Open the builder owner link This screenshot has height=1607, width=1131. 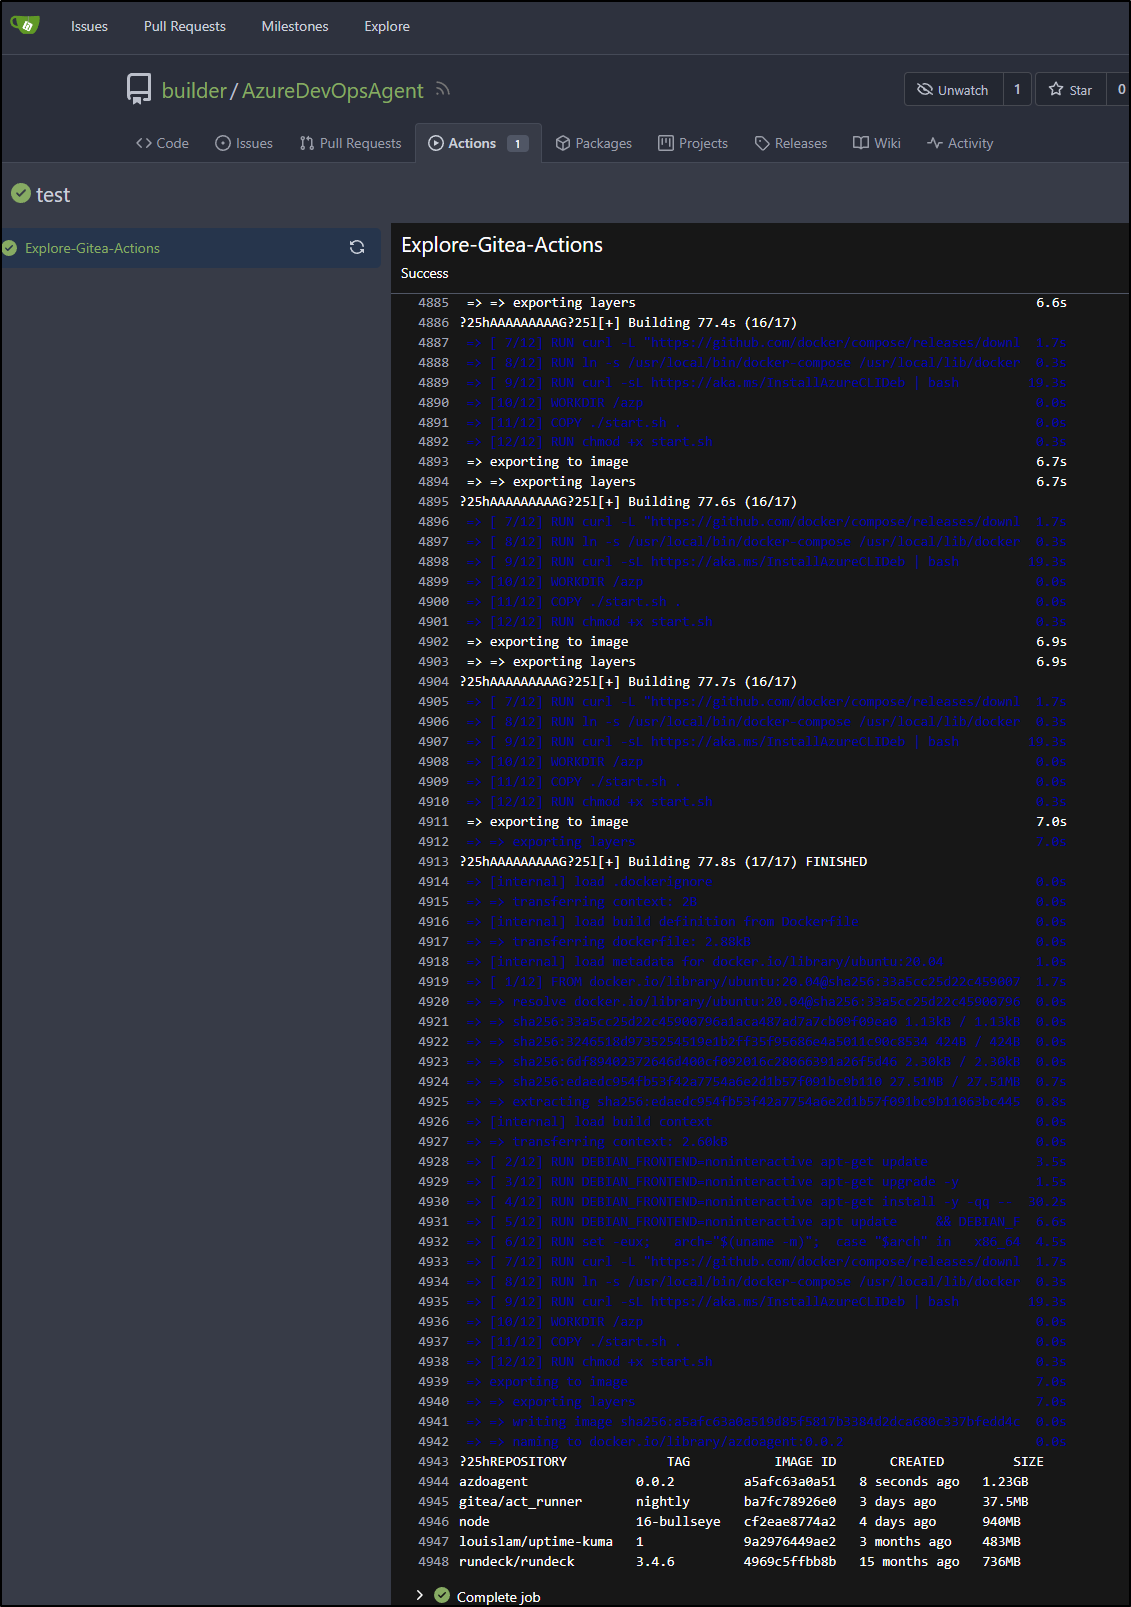point(194,90)
